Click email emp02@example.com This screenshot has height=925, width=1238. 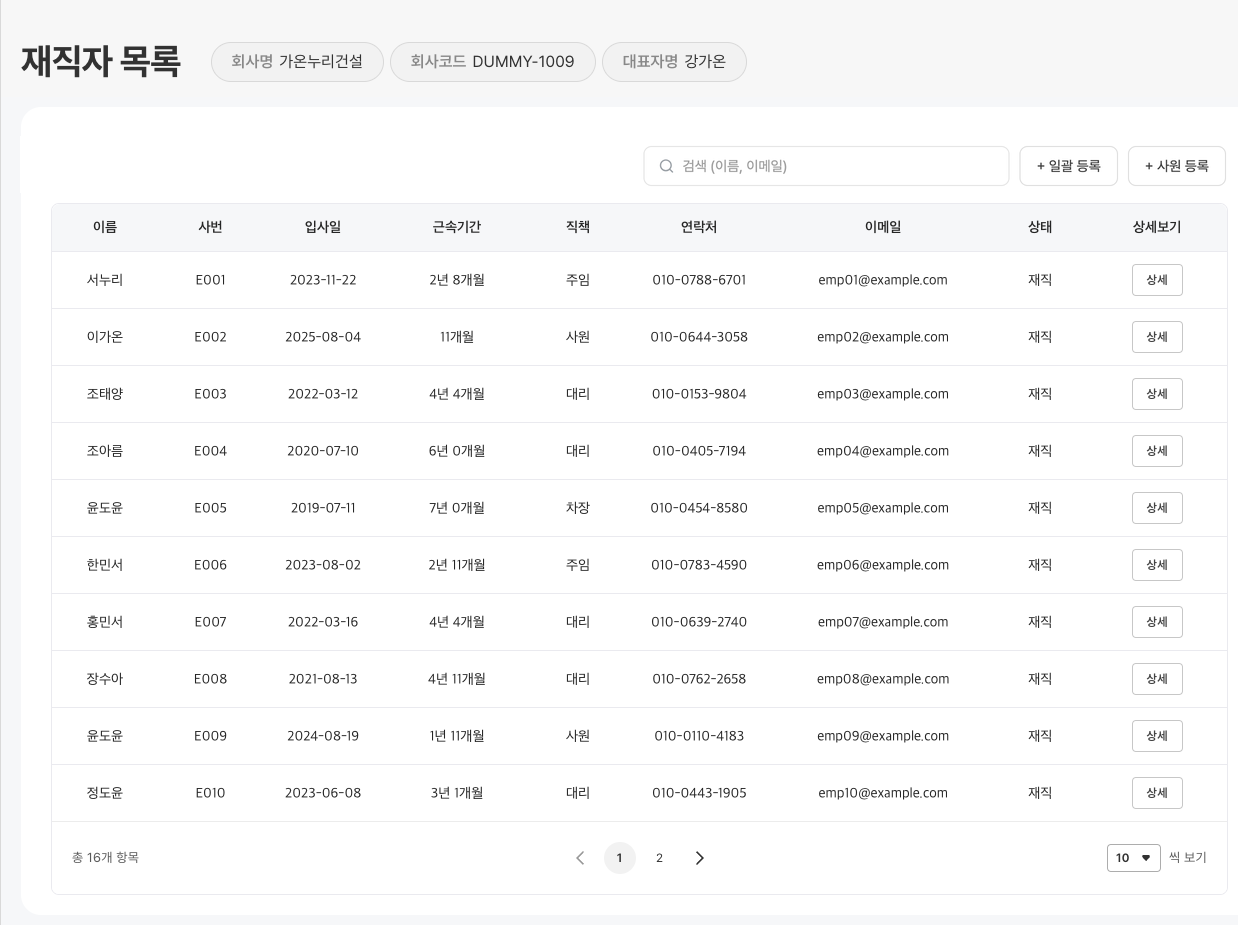point(883,337)
